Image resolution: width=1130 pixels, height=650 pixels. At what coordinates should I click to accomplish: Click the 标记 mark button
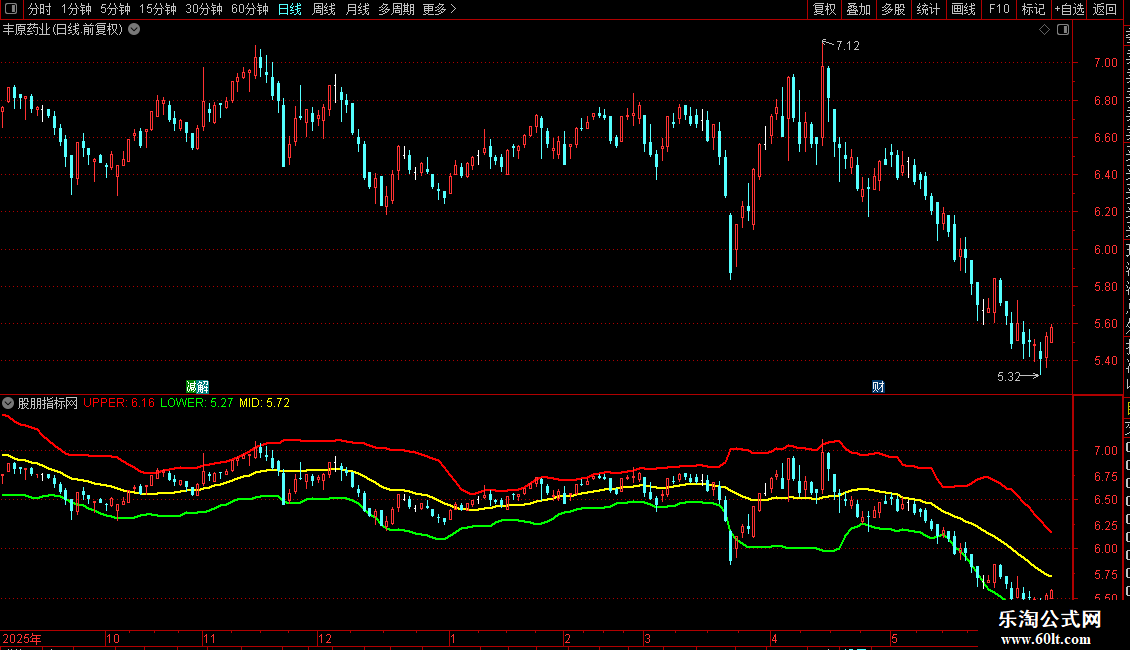pos(1033,9)
